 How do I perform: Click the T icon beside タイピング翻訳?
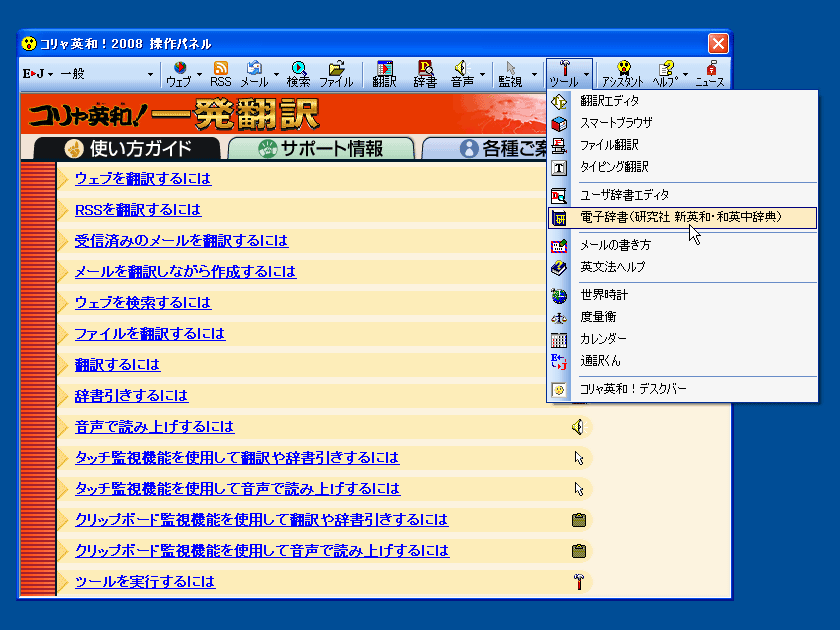pyautogui.click(x=559, y=168)
